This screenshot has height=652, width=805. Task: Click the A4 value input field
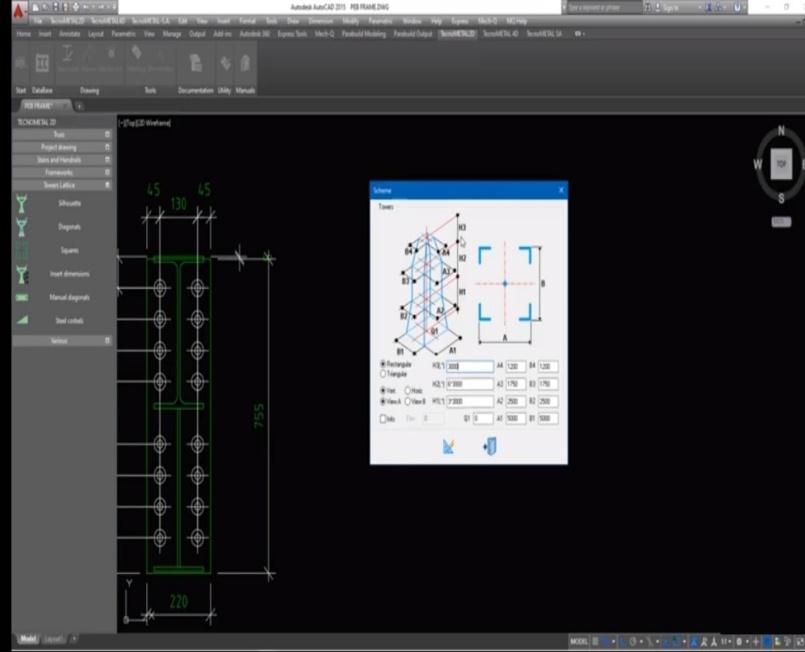point(515,366)
